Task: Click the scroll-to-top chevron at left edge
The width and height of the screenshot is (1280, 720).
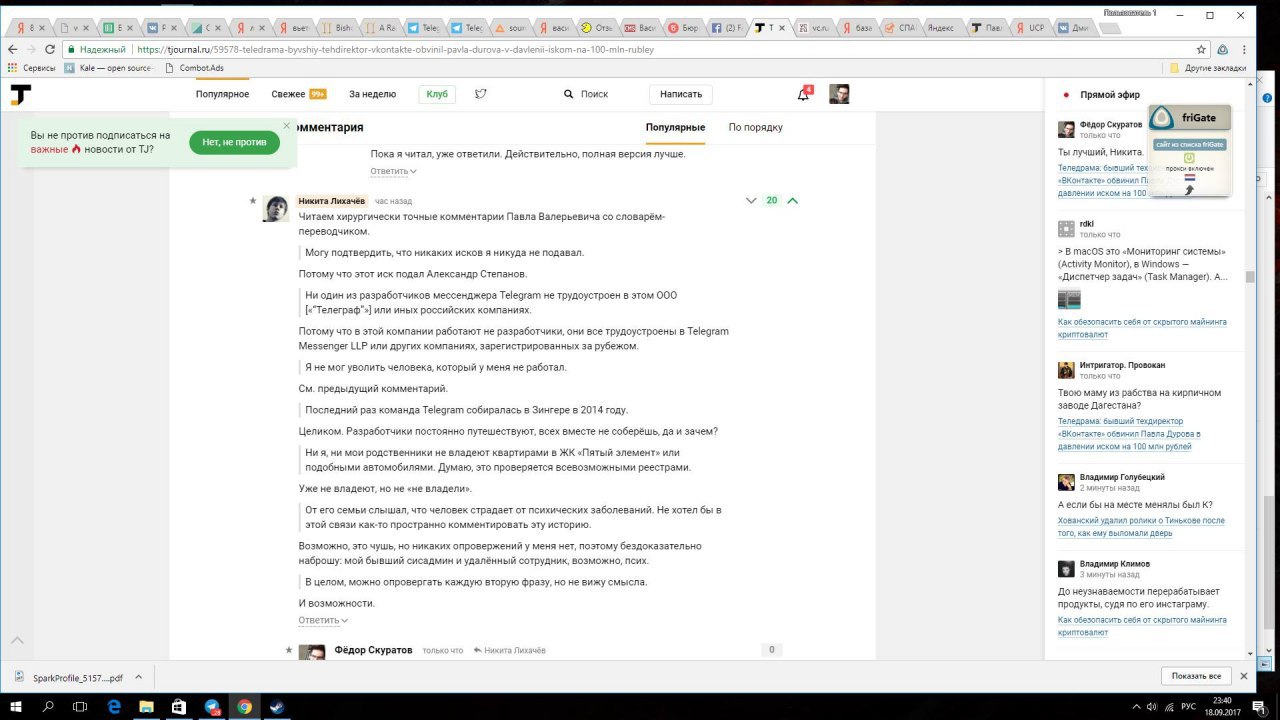Action: pos(17,640)
